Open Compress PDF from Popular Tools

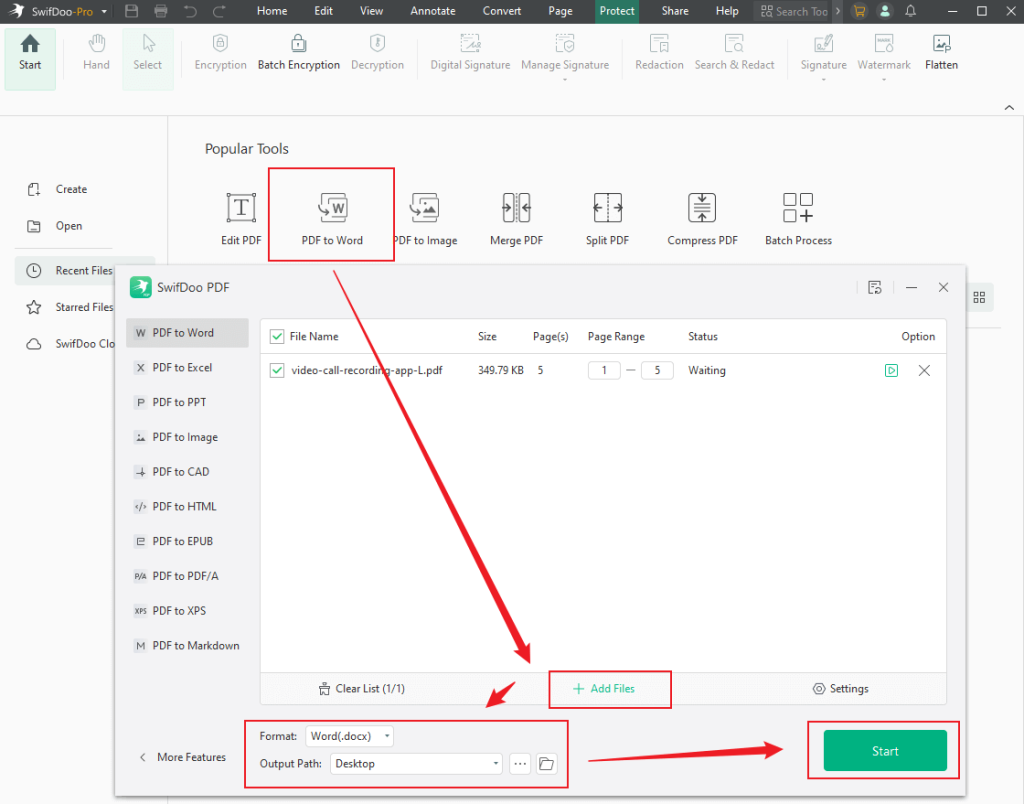tap(702, 213)
